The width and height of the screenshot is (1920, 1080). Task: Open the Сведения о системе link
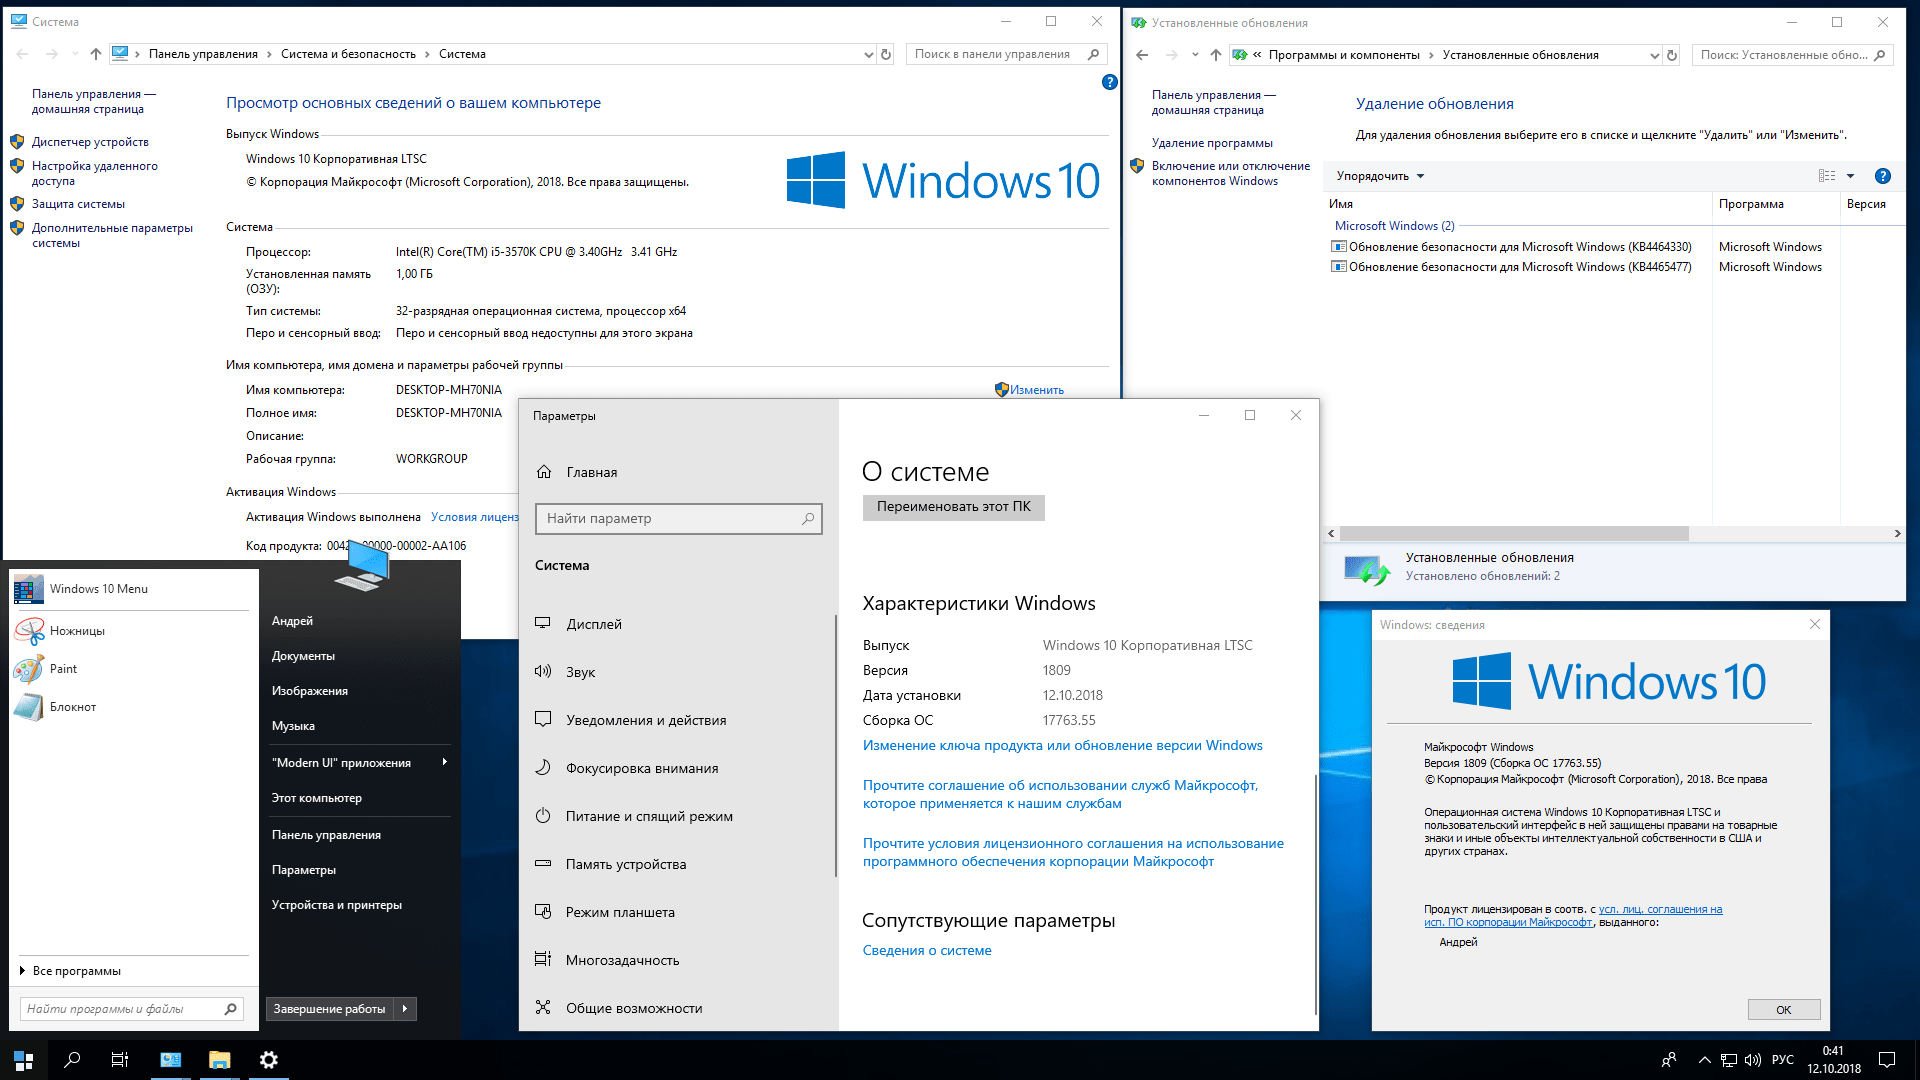click(x=926, y=950)
